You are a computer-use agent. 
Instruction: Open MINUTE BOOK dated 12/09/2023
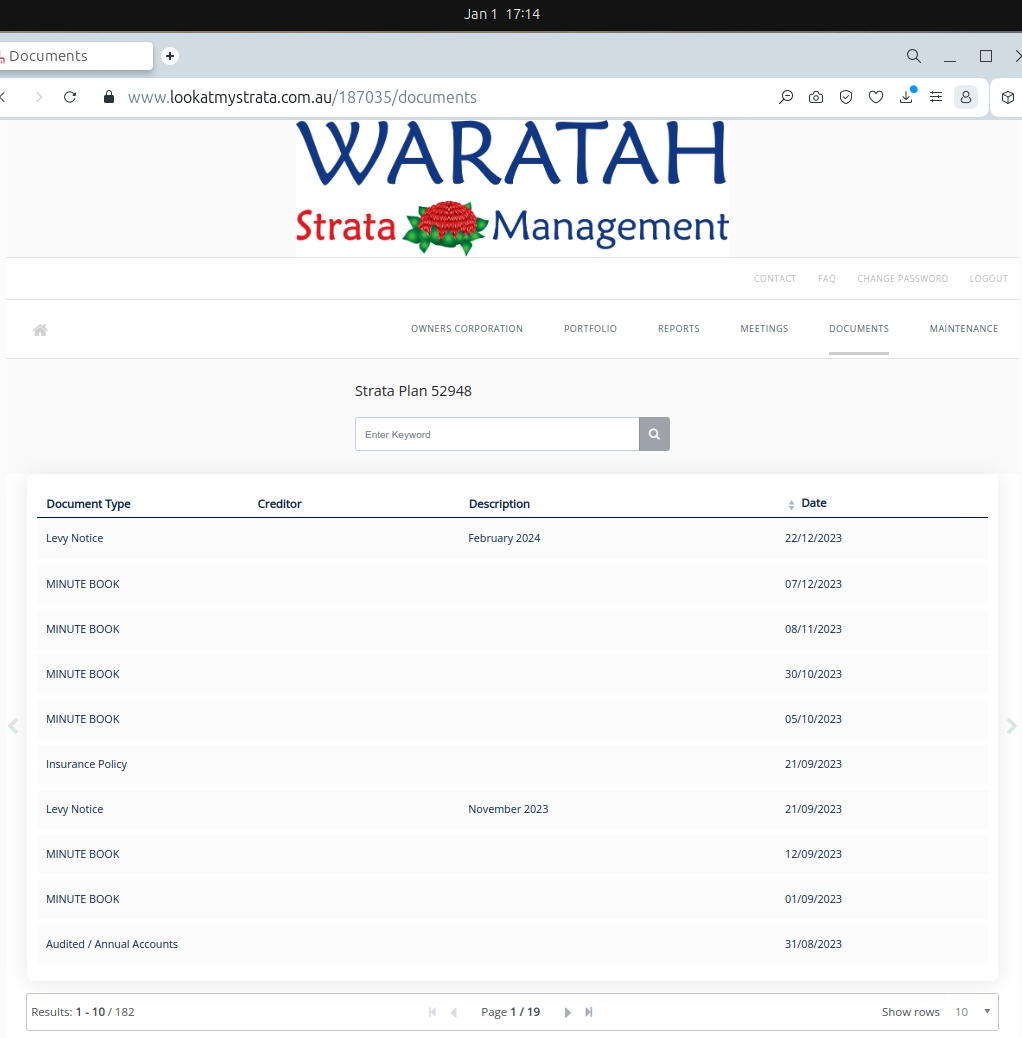[512, 854]
